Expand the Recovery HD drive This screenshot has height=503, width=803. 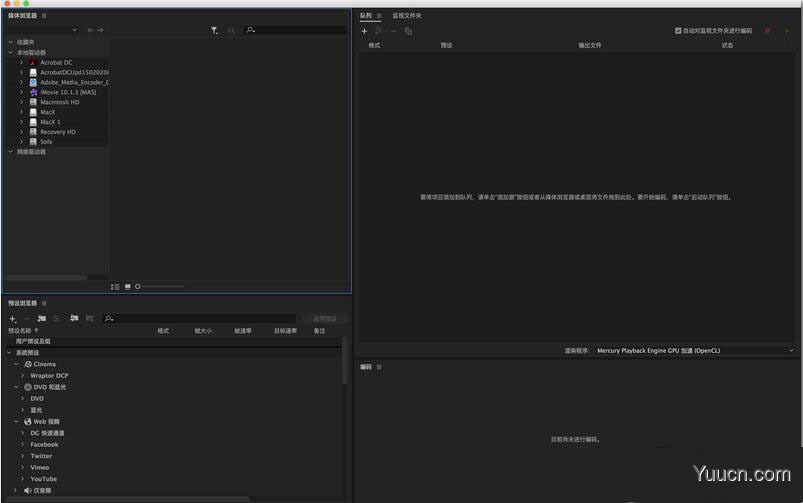click(x=22, y=132)
